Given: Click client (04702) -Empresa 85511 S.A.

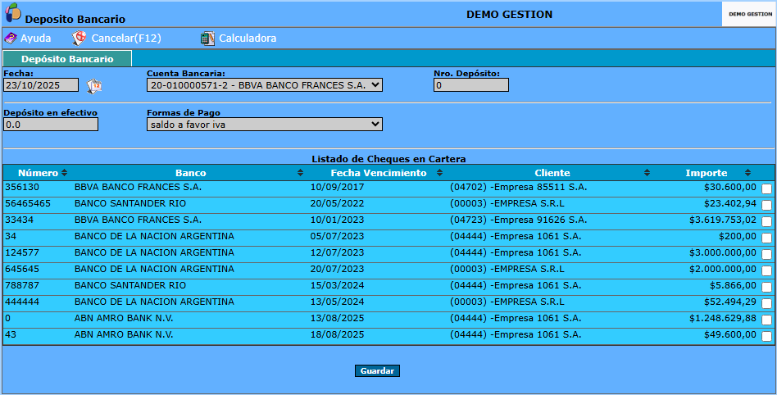Looking at the screenshot, I should pos(518,187).
